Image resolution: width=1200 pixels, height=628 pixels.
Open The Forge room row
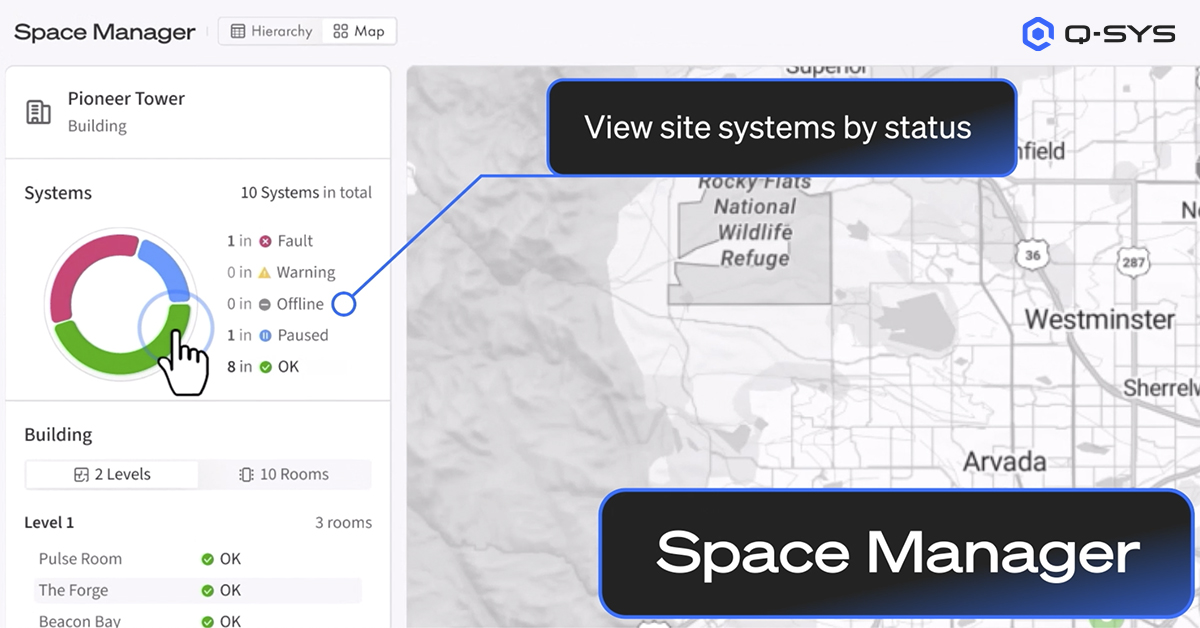click(198, 590)
